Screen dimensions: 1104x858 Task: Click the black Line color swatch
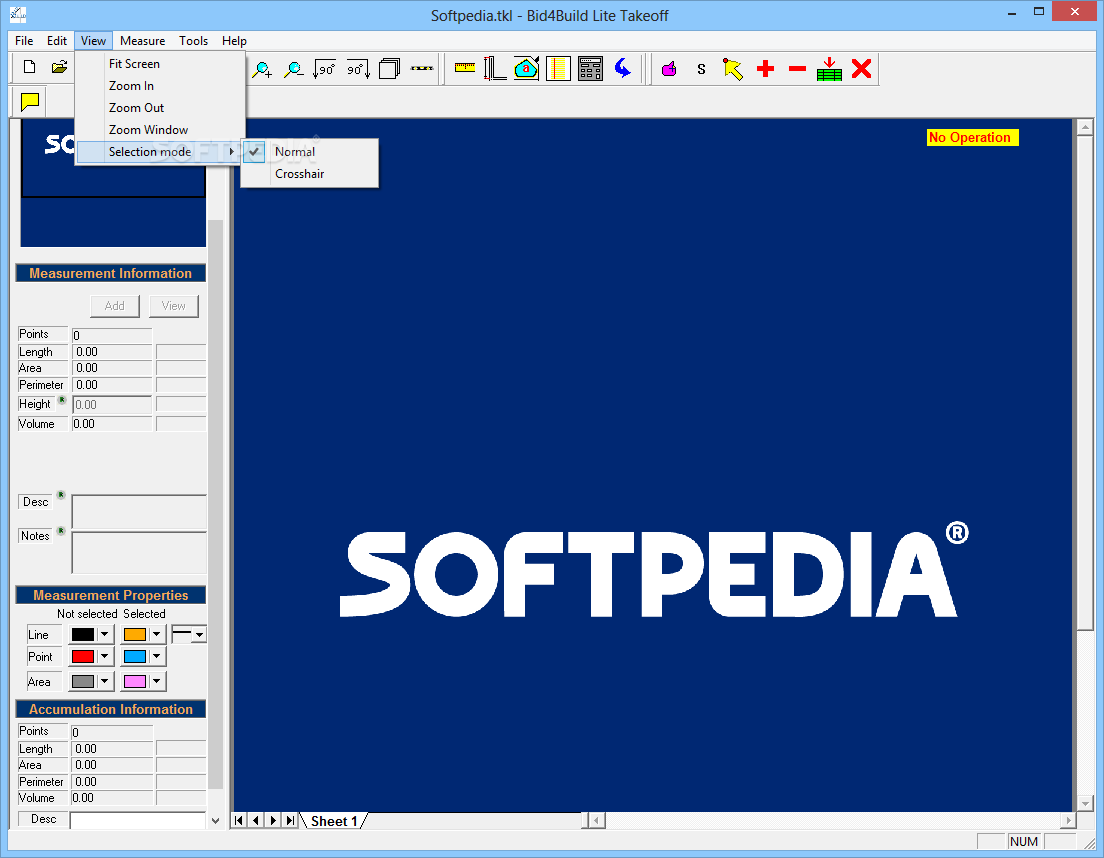(82, 634)
